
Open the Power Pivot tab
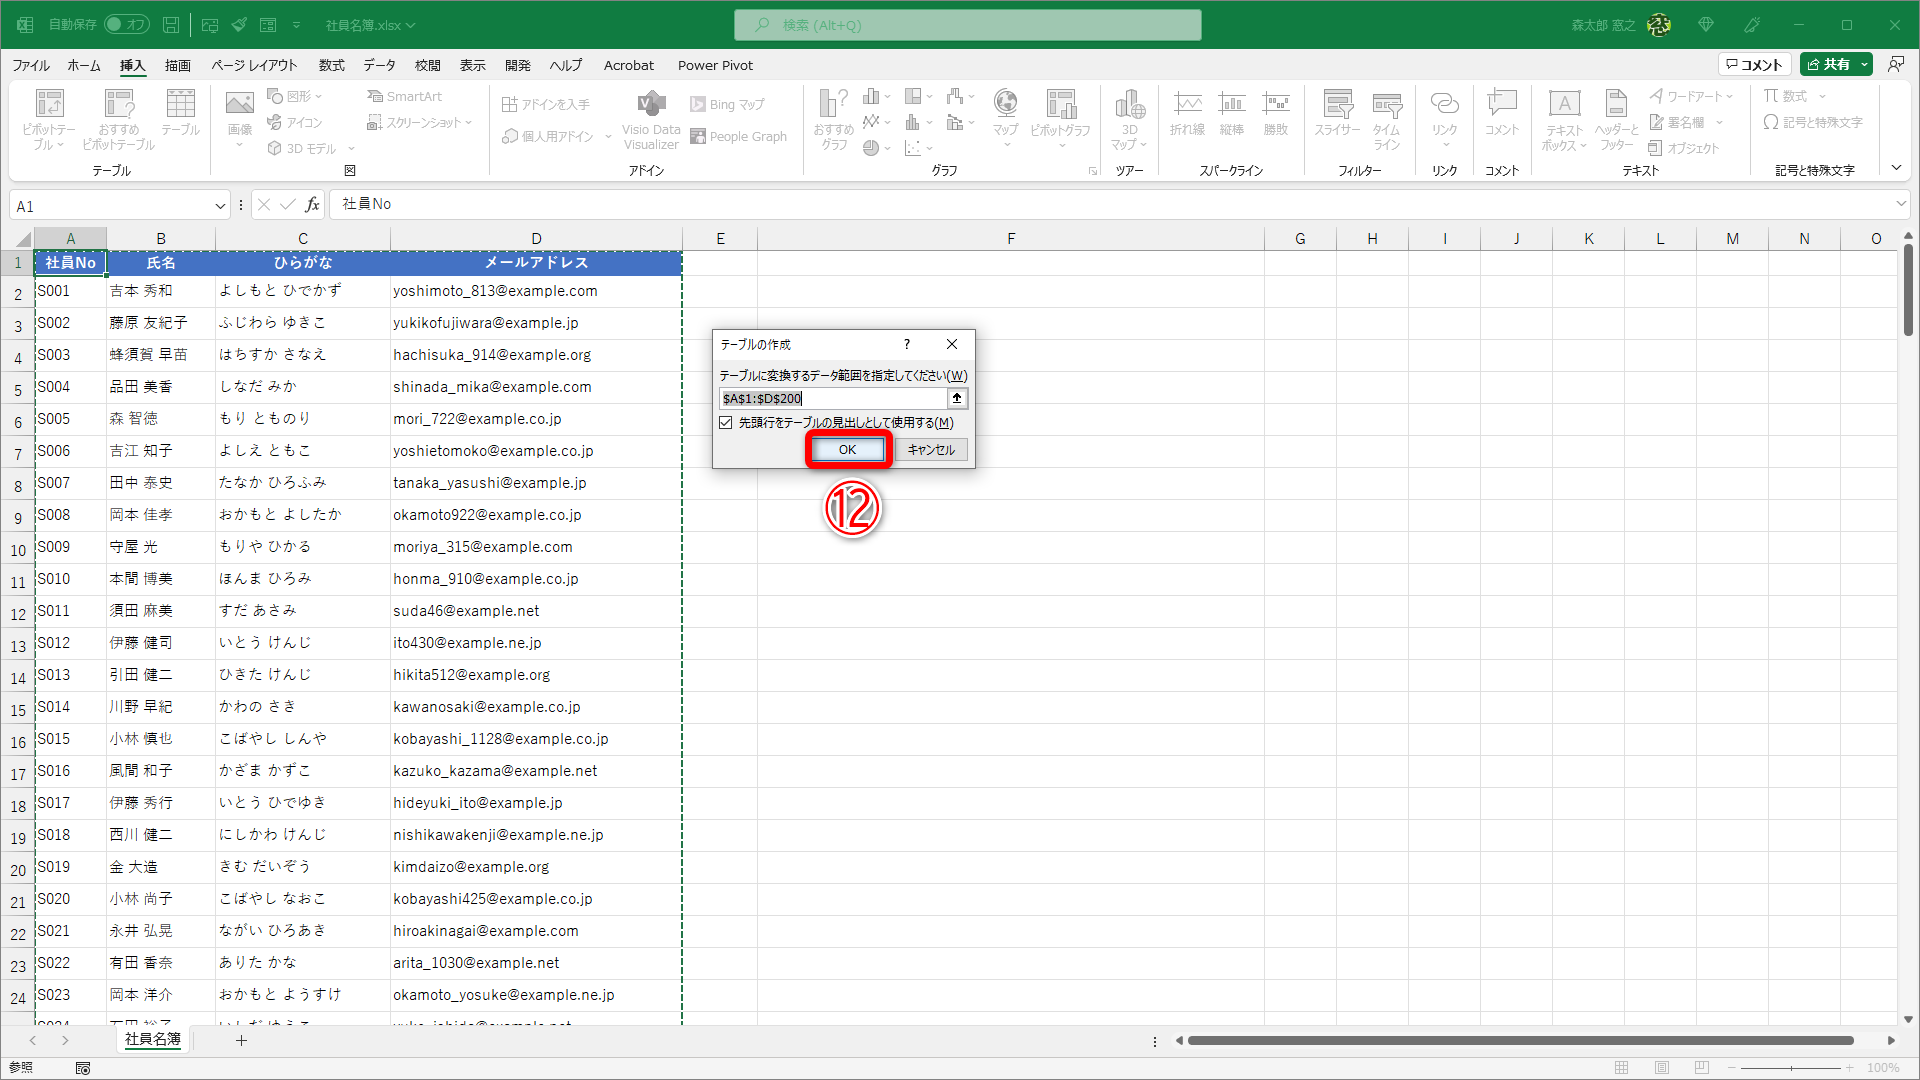click(715, 65)
